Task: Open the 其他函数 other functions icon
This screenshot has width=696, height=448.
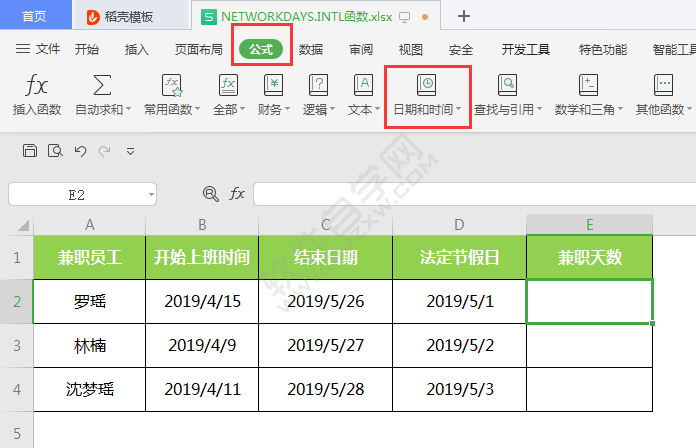Action: 664,85
